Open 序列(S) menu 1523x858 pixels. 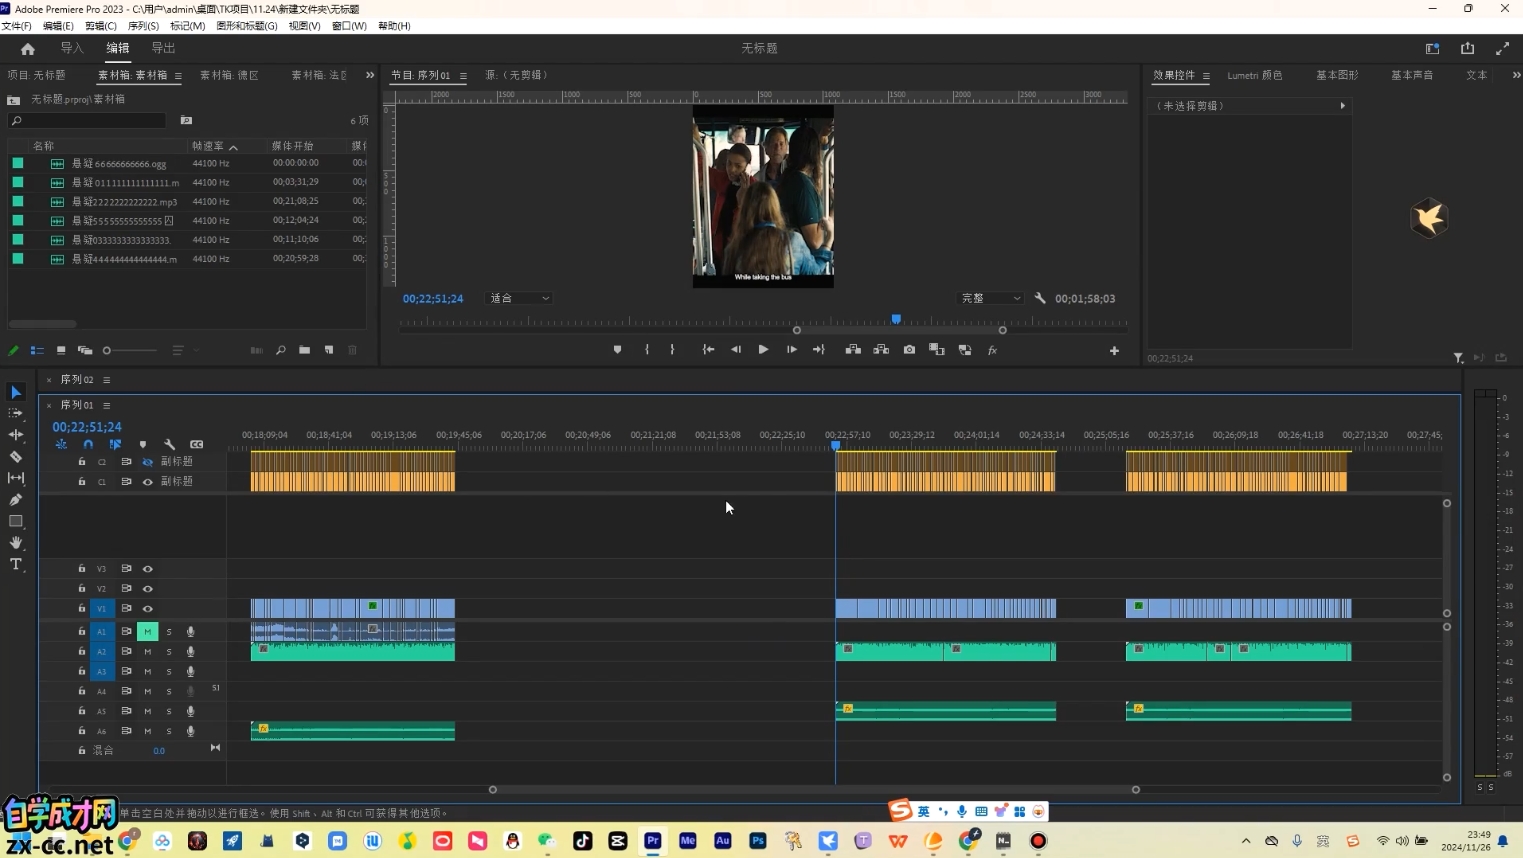pos(143,26)
